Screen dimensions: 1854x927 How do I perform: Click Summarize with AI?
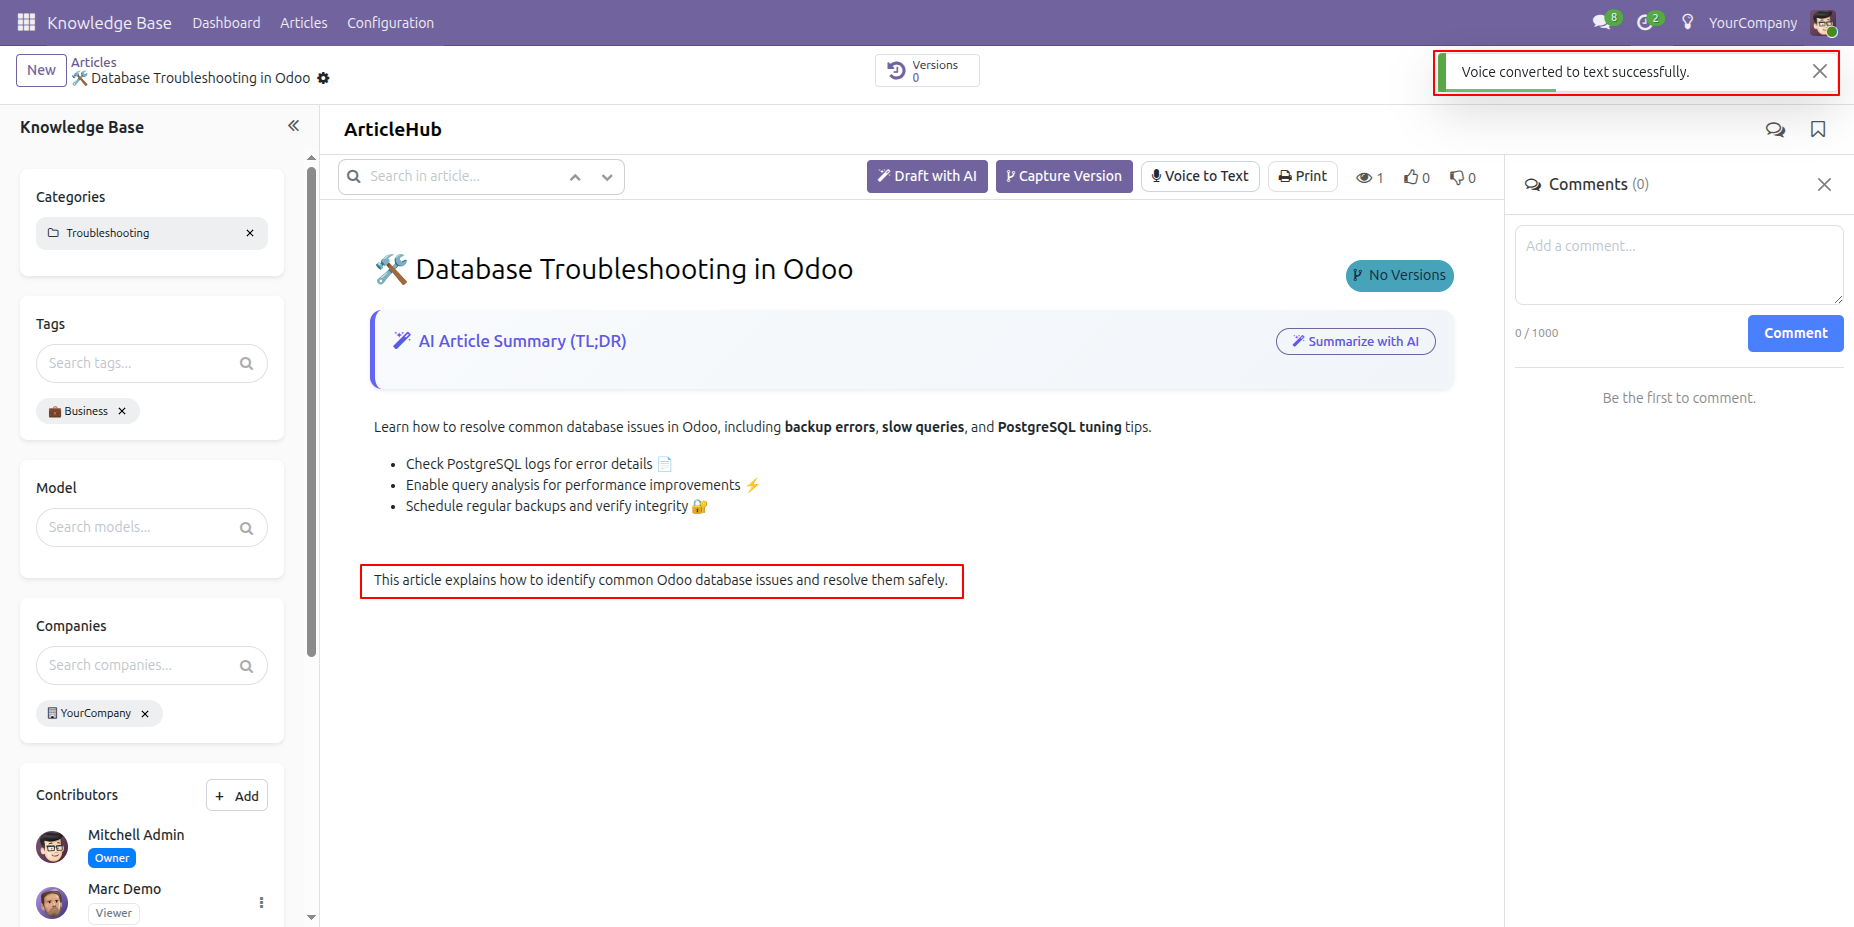coord(1355,341)
